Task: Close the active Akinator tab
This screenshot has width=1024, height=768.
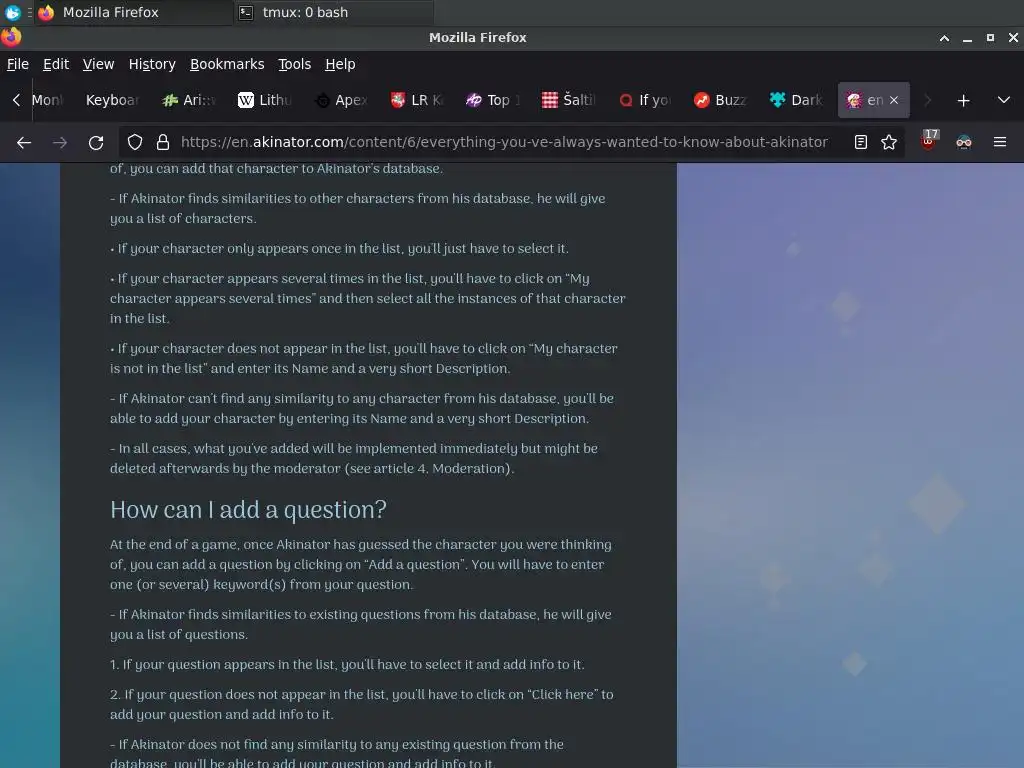Action: [x=894, y=100]
